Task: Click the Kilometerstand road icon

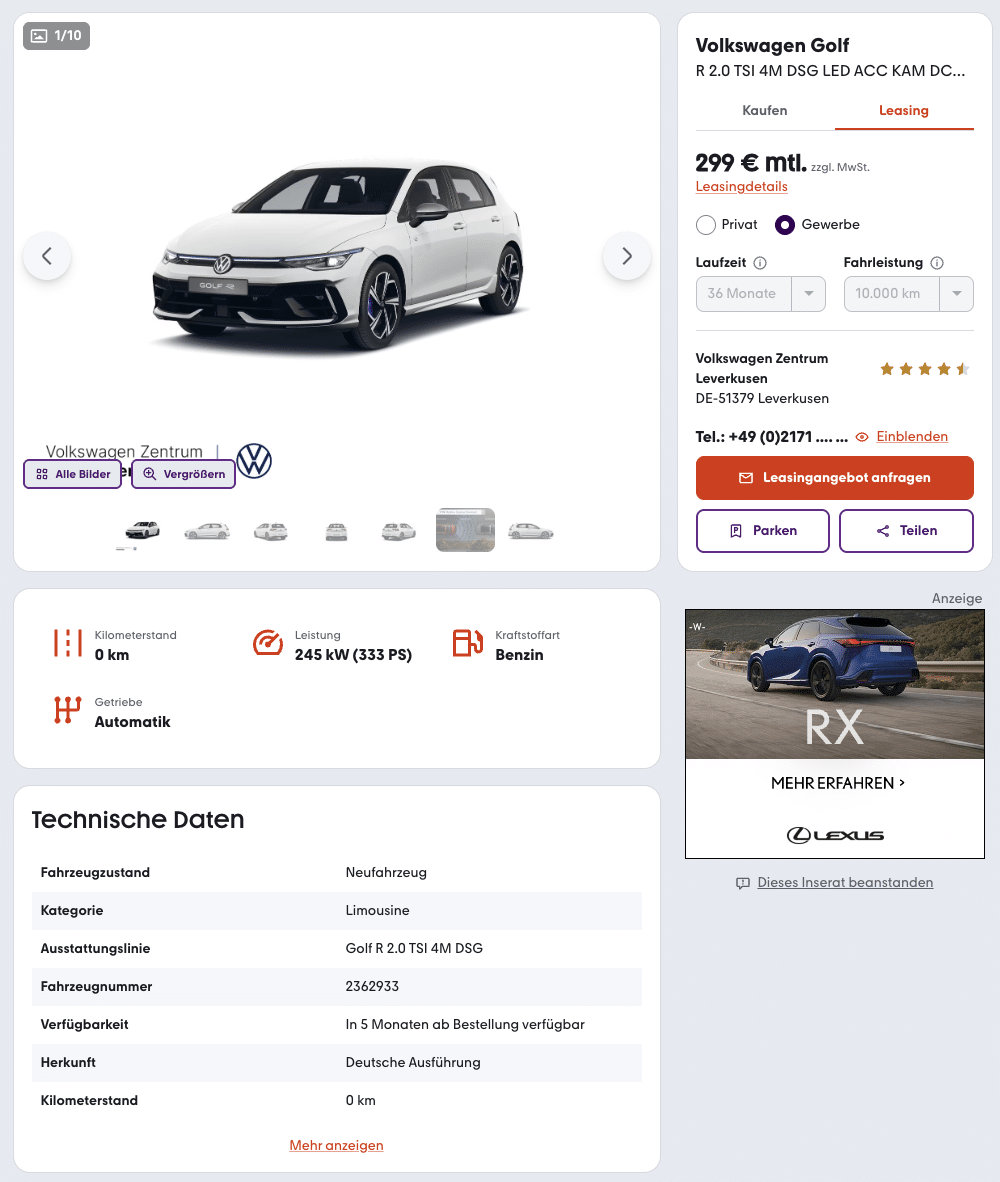Action: point(67,643)
